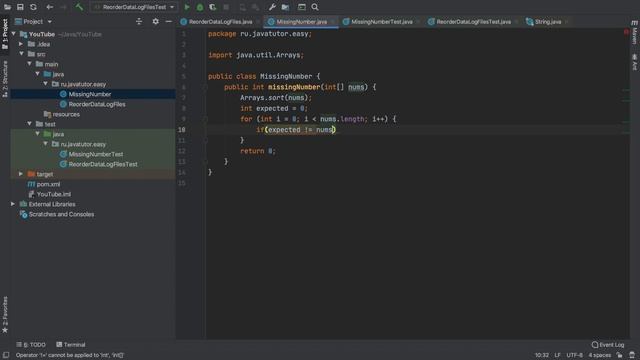Open the TODO tool window
Screen dimensions: 640x360
point(31,344)
